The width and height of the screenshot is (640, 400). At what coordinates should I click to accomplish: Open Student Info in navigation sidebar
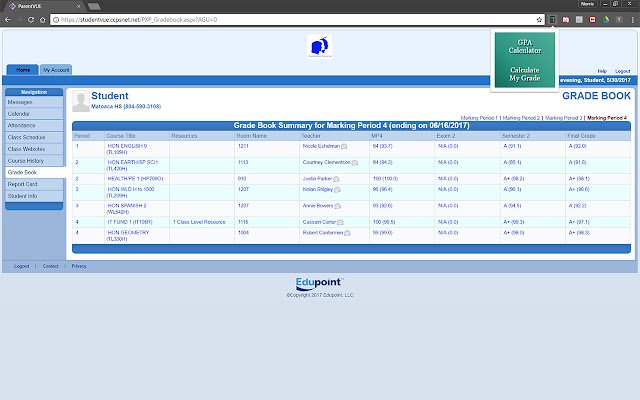[x=34, y=196]
